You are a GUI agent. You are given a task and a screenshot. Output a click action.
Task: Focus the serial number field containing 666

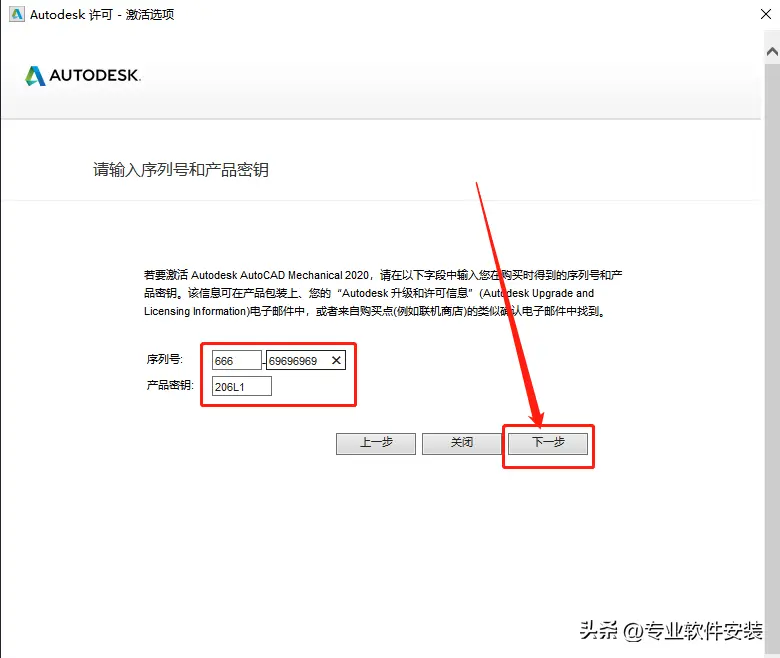(x=236, y=361)
